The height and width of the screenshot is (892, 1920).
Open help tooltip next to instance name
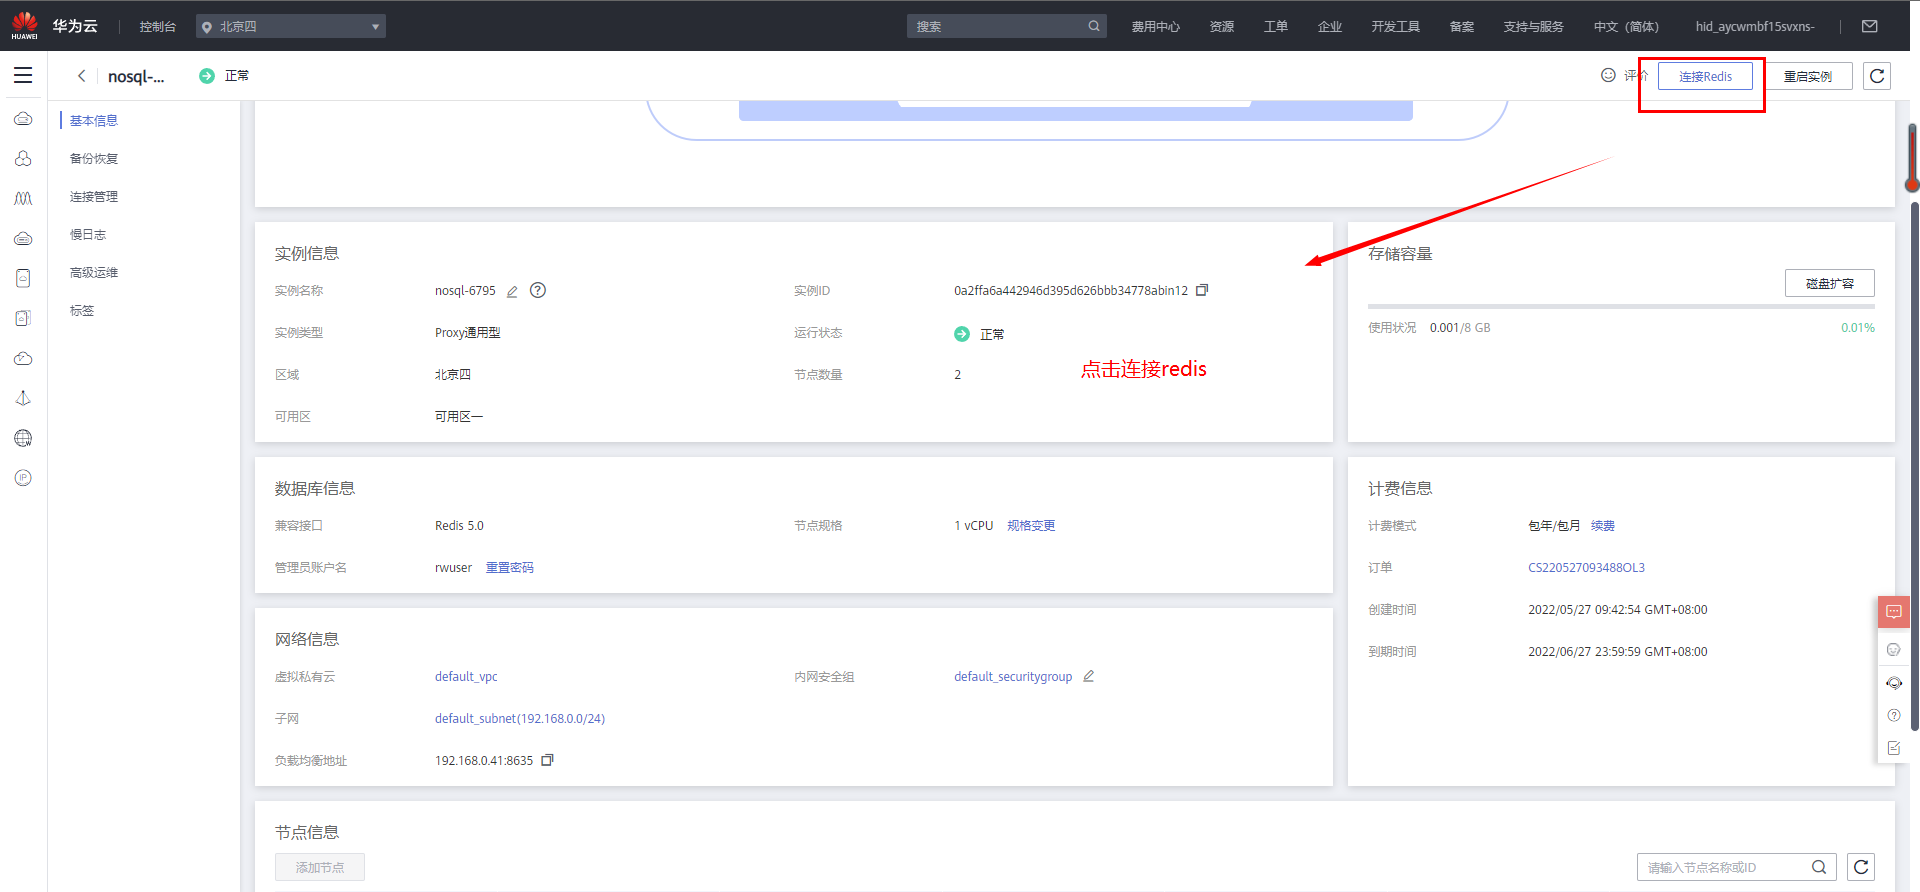pos(538,290)
